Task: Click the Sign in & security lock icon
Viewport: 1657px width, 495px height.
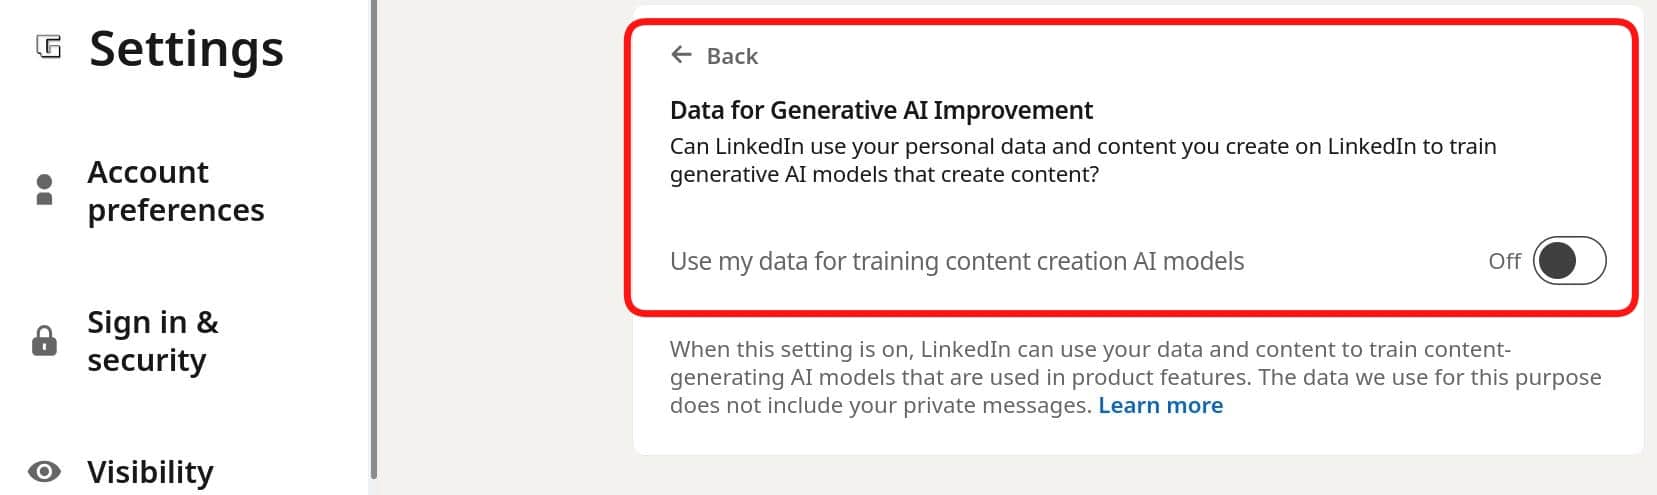Action: [44, 340]
